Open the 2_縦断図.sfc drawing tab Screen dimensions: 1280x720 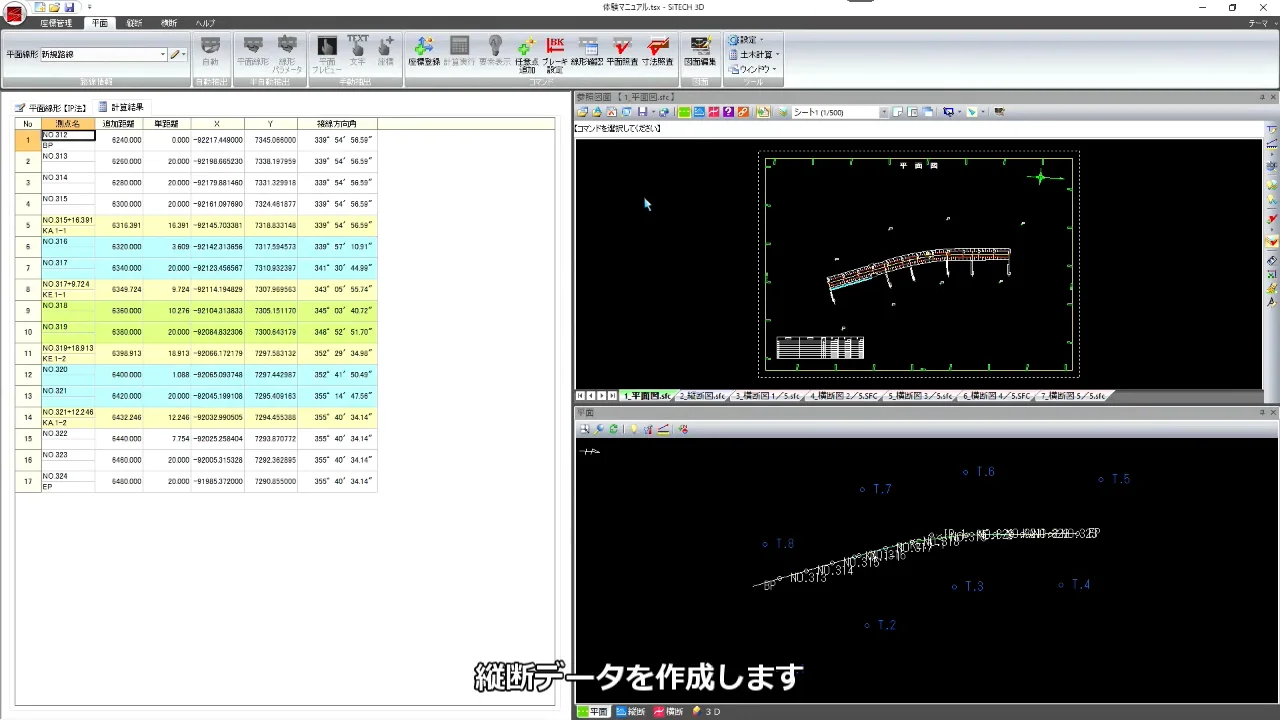702,396
